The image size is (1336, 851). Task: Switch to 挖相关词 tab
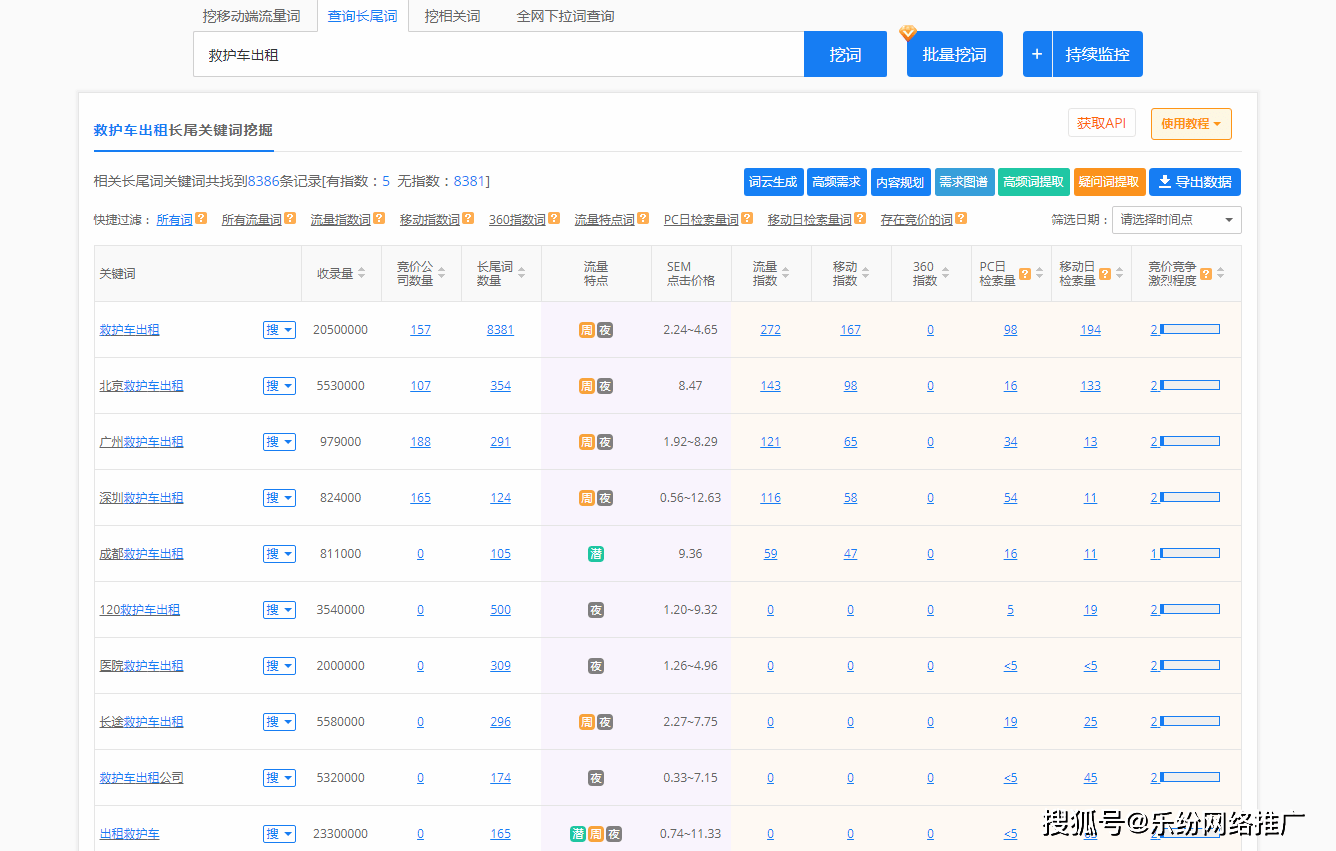[452, 16]
